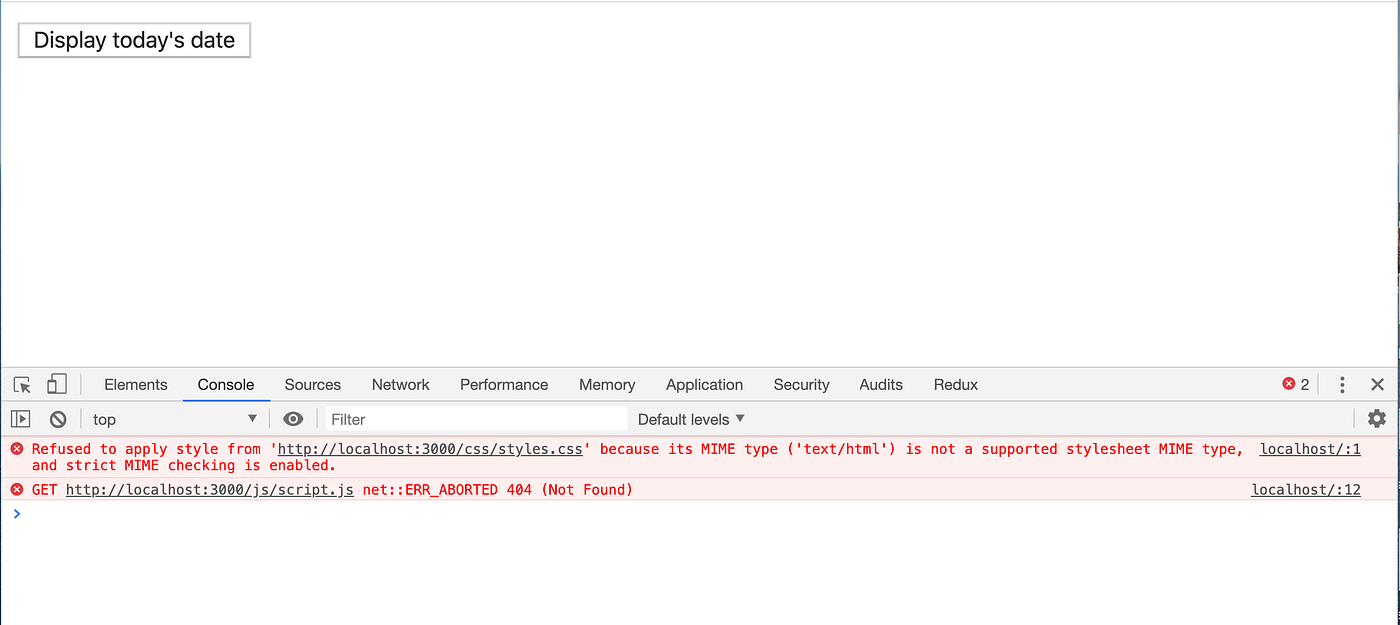Click 'net::ERR_ABORTED 404 (Not Found)' text
This screenshot has height=625, width=1400.
[498, 489]
